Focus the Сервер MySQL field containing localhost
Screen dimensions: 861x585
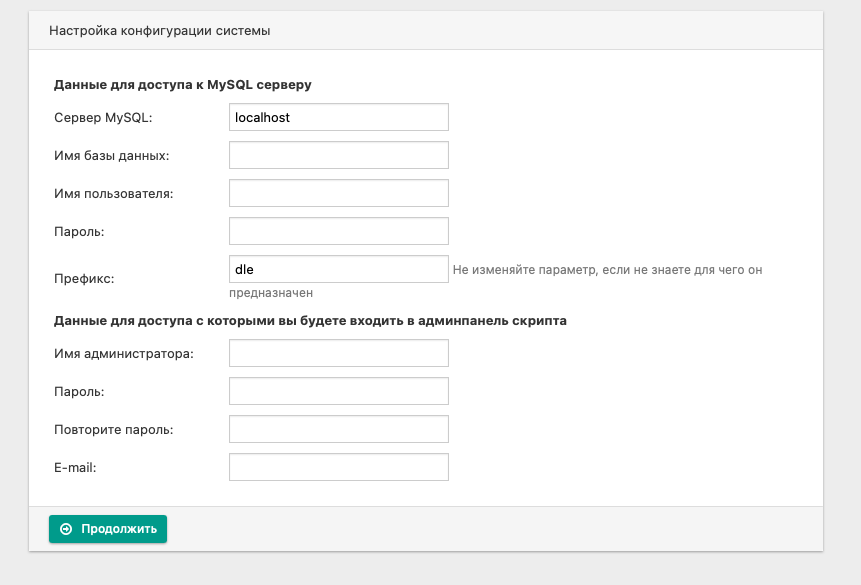click(339, 117)
